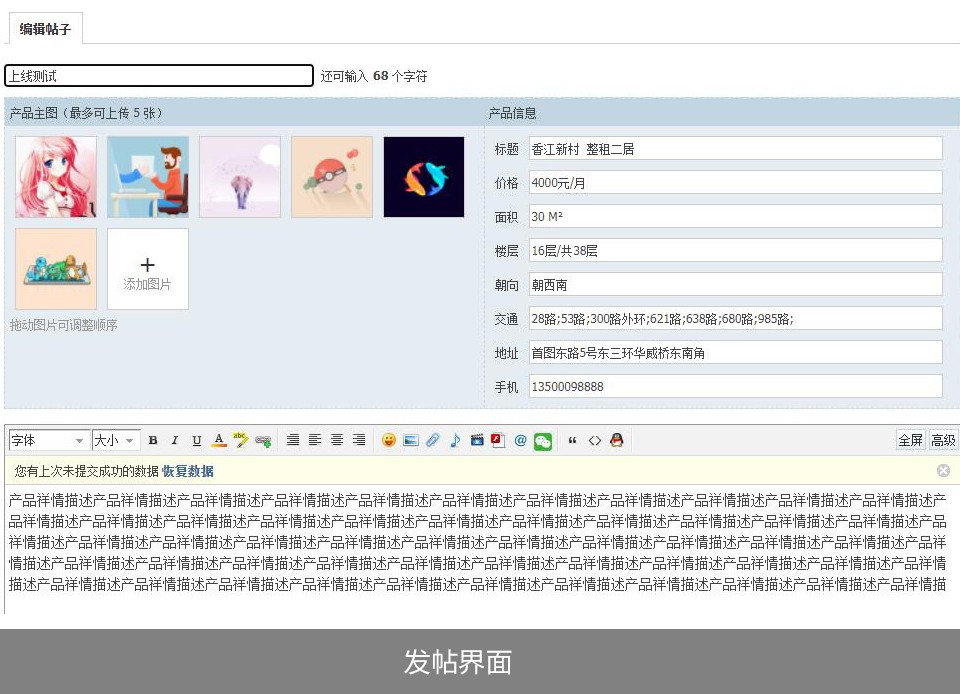960x694 pixels.
Task: Mention a friend with the @ icon
Action: [x=520, y=440]
